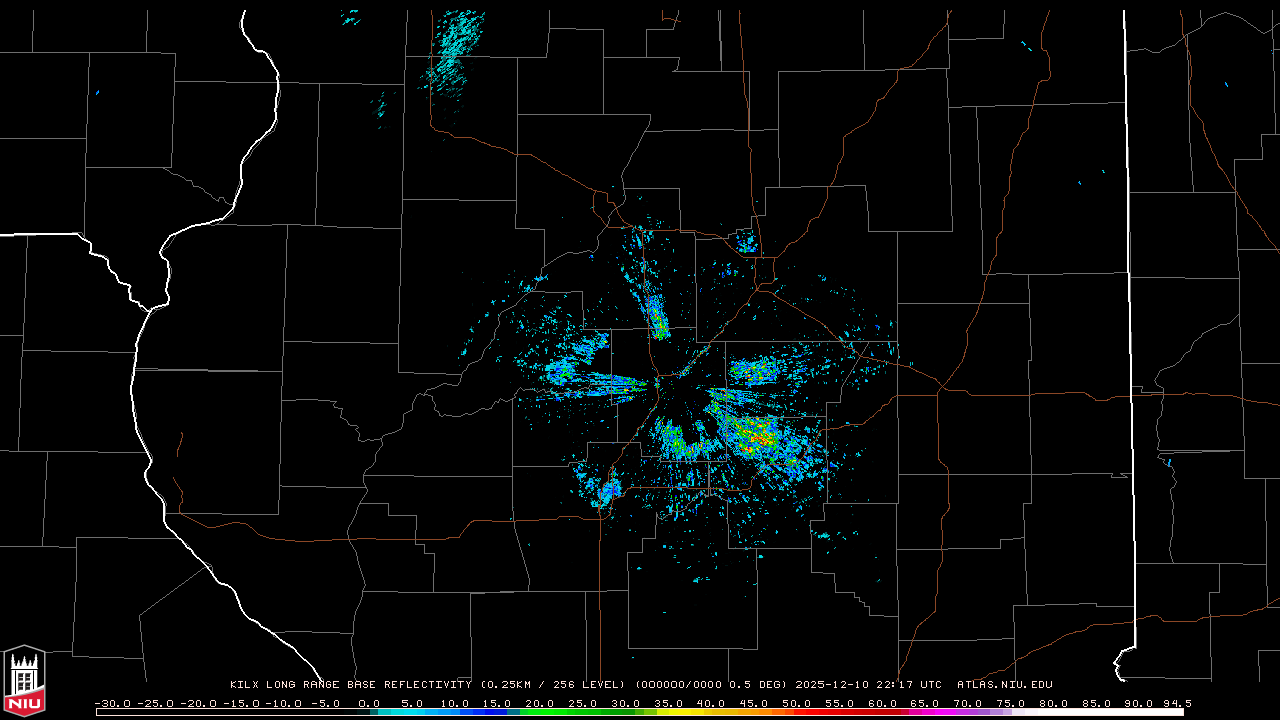1280x720 pixels.
Task: Click the 85.0 dBZ scale label
Action: pos(1097,703)
